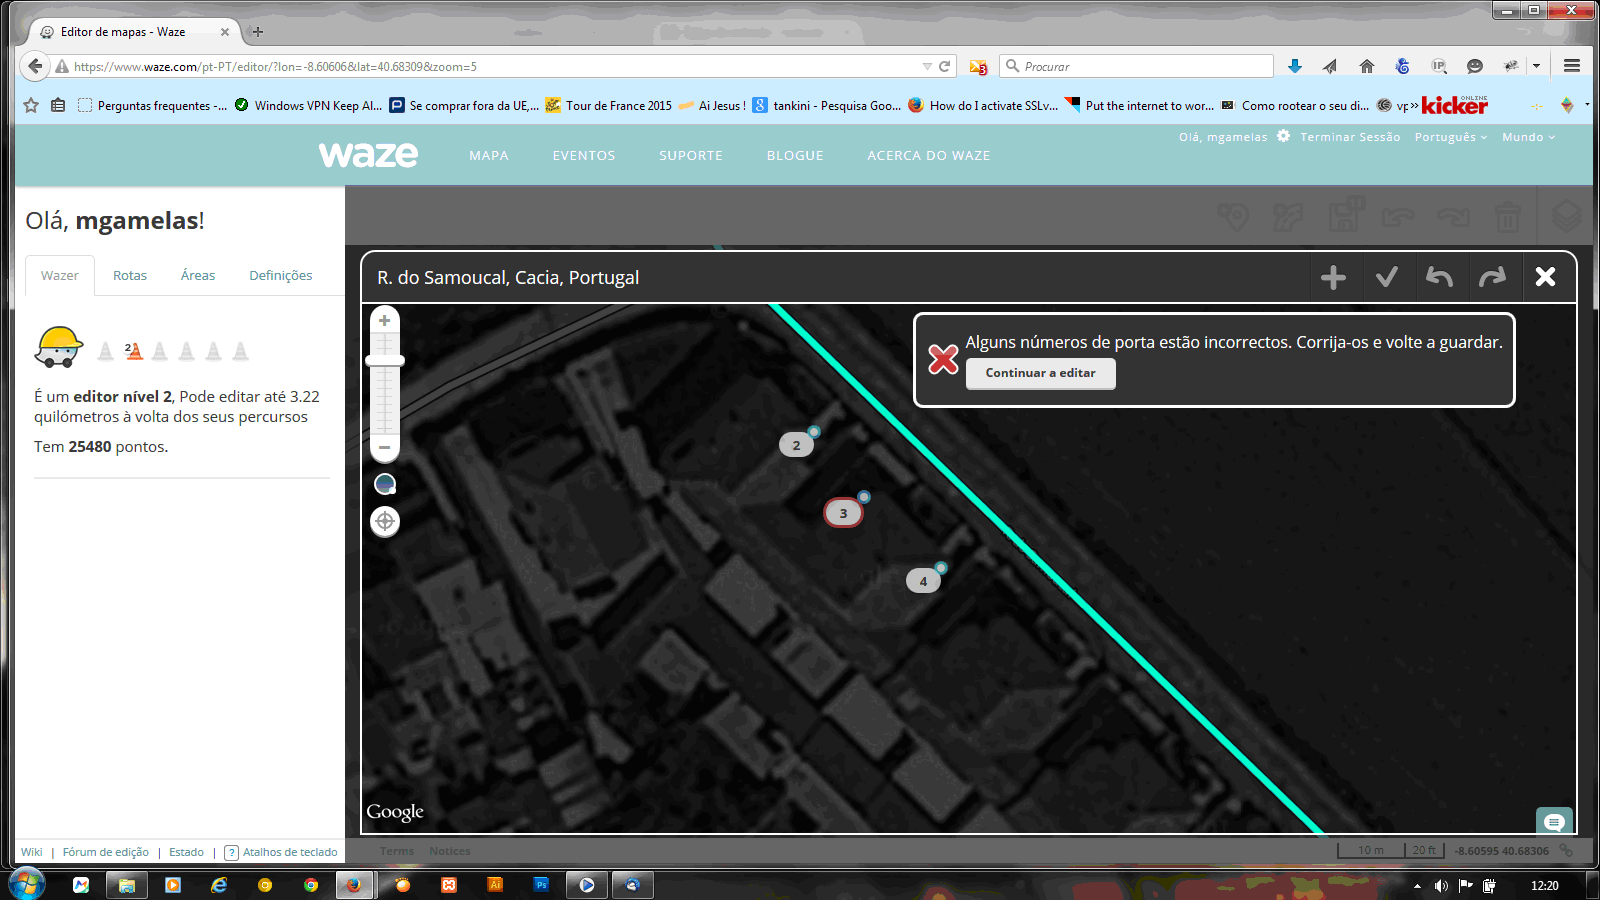Image resolution: width=1600 pixels, height=900 pixels.
Task: Open Tour de France 2015 bookmark
Action: (609, 105)
